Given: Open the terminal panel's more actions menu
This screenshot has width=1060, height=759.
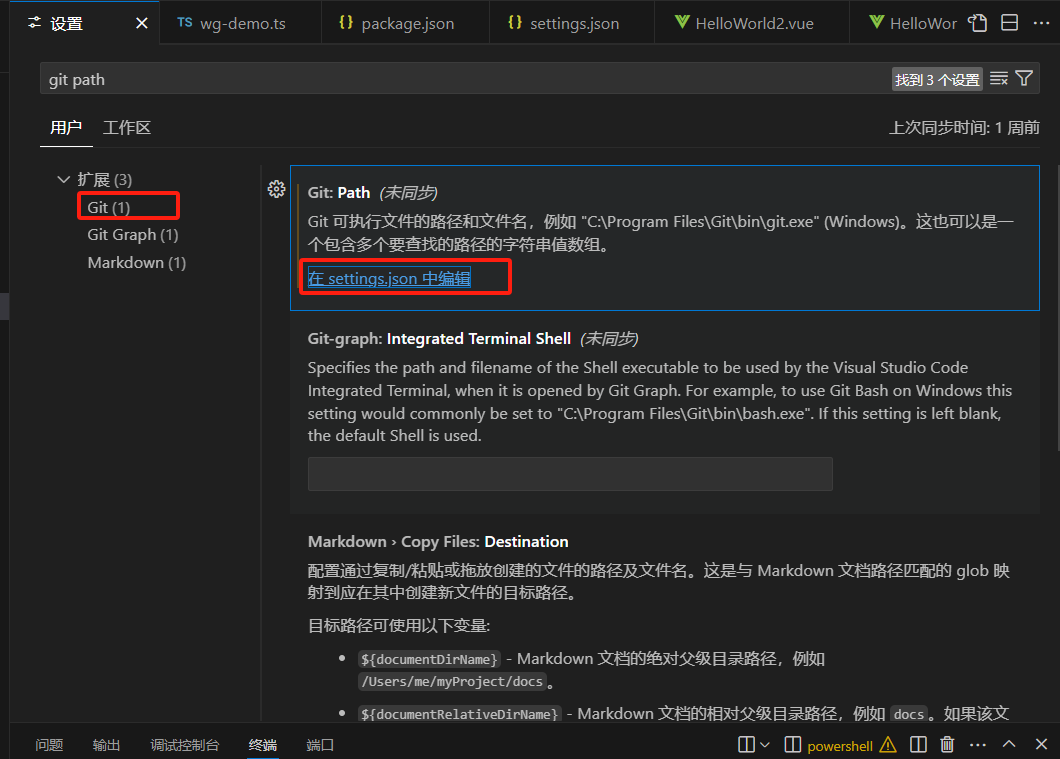Looking at the screenshot, I should pyautogui.click(x=978, y=744).
